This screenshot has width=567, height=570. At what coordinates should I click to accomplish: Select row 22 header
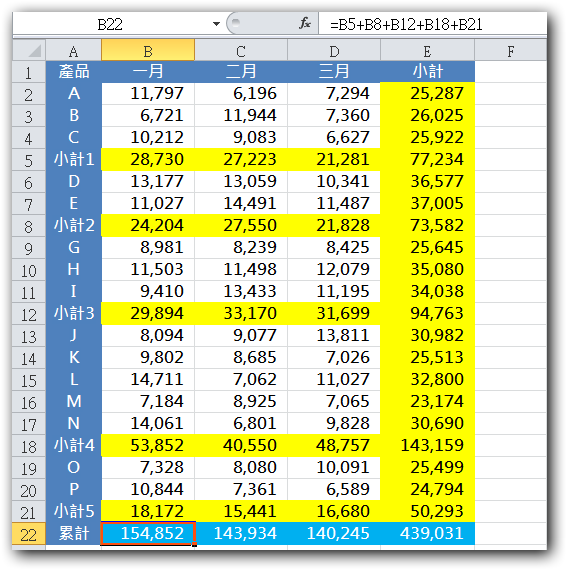29,534
